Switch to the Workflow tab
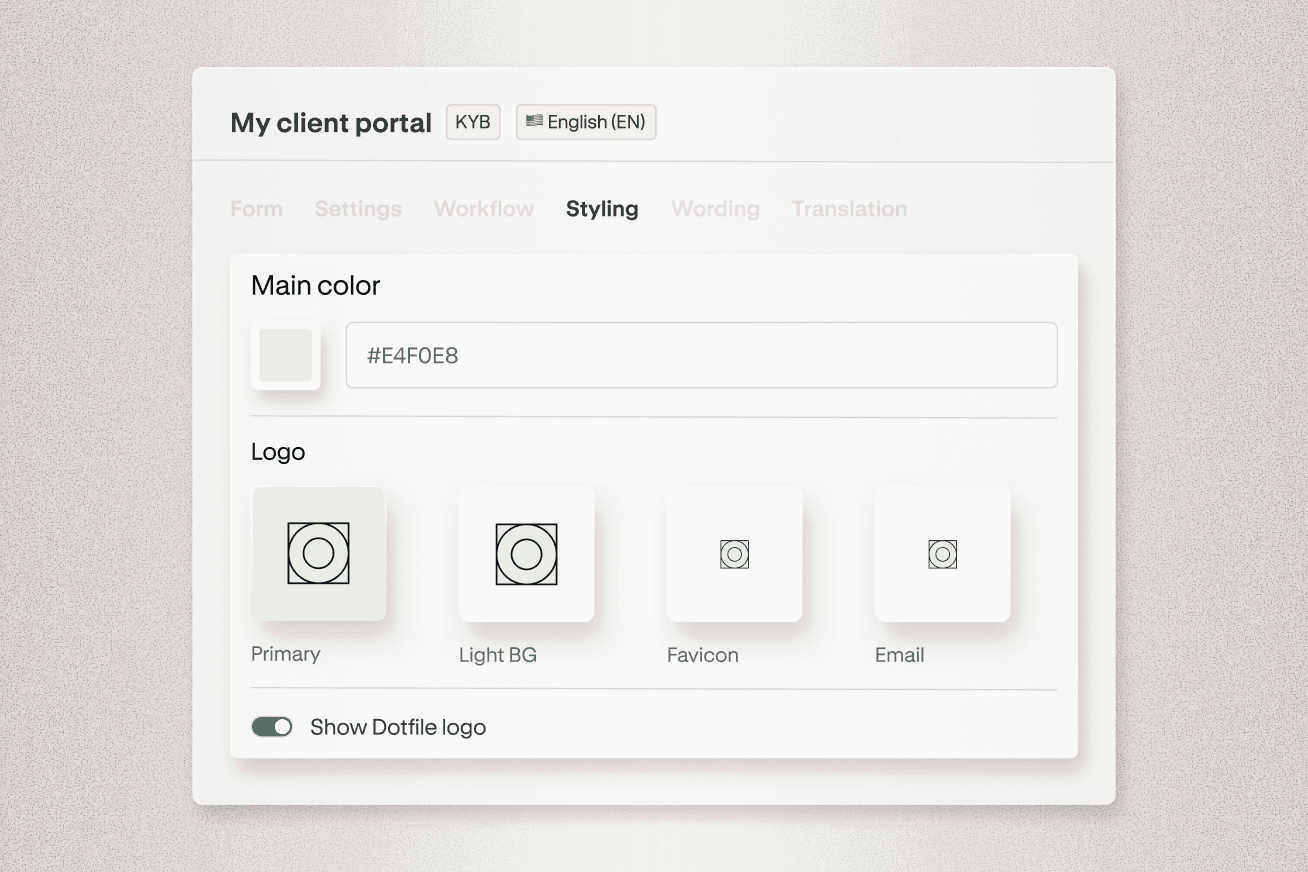 [483, 209]
